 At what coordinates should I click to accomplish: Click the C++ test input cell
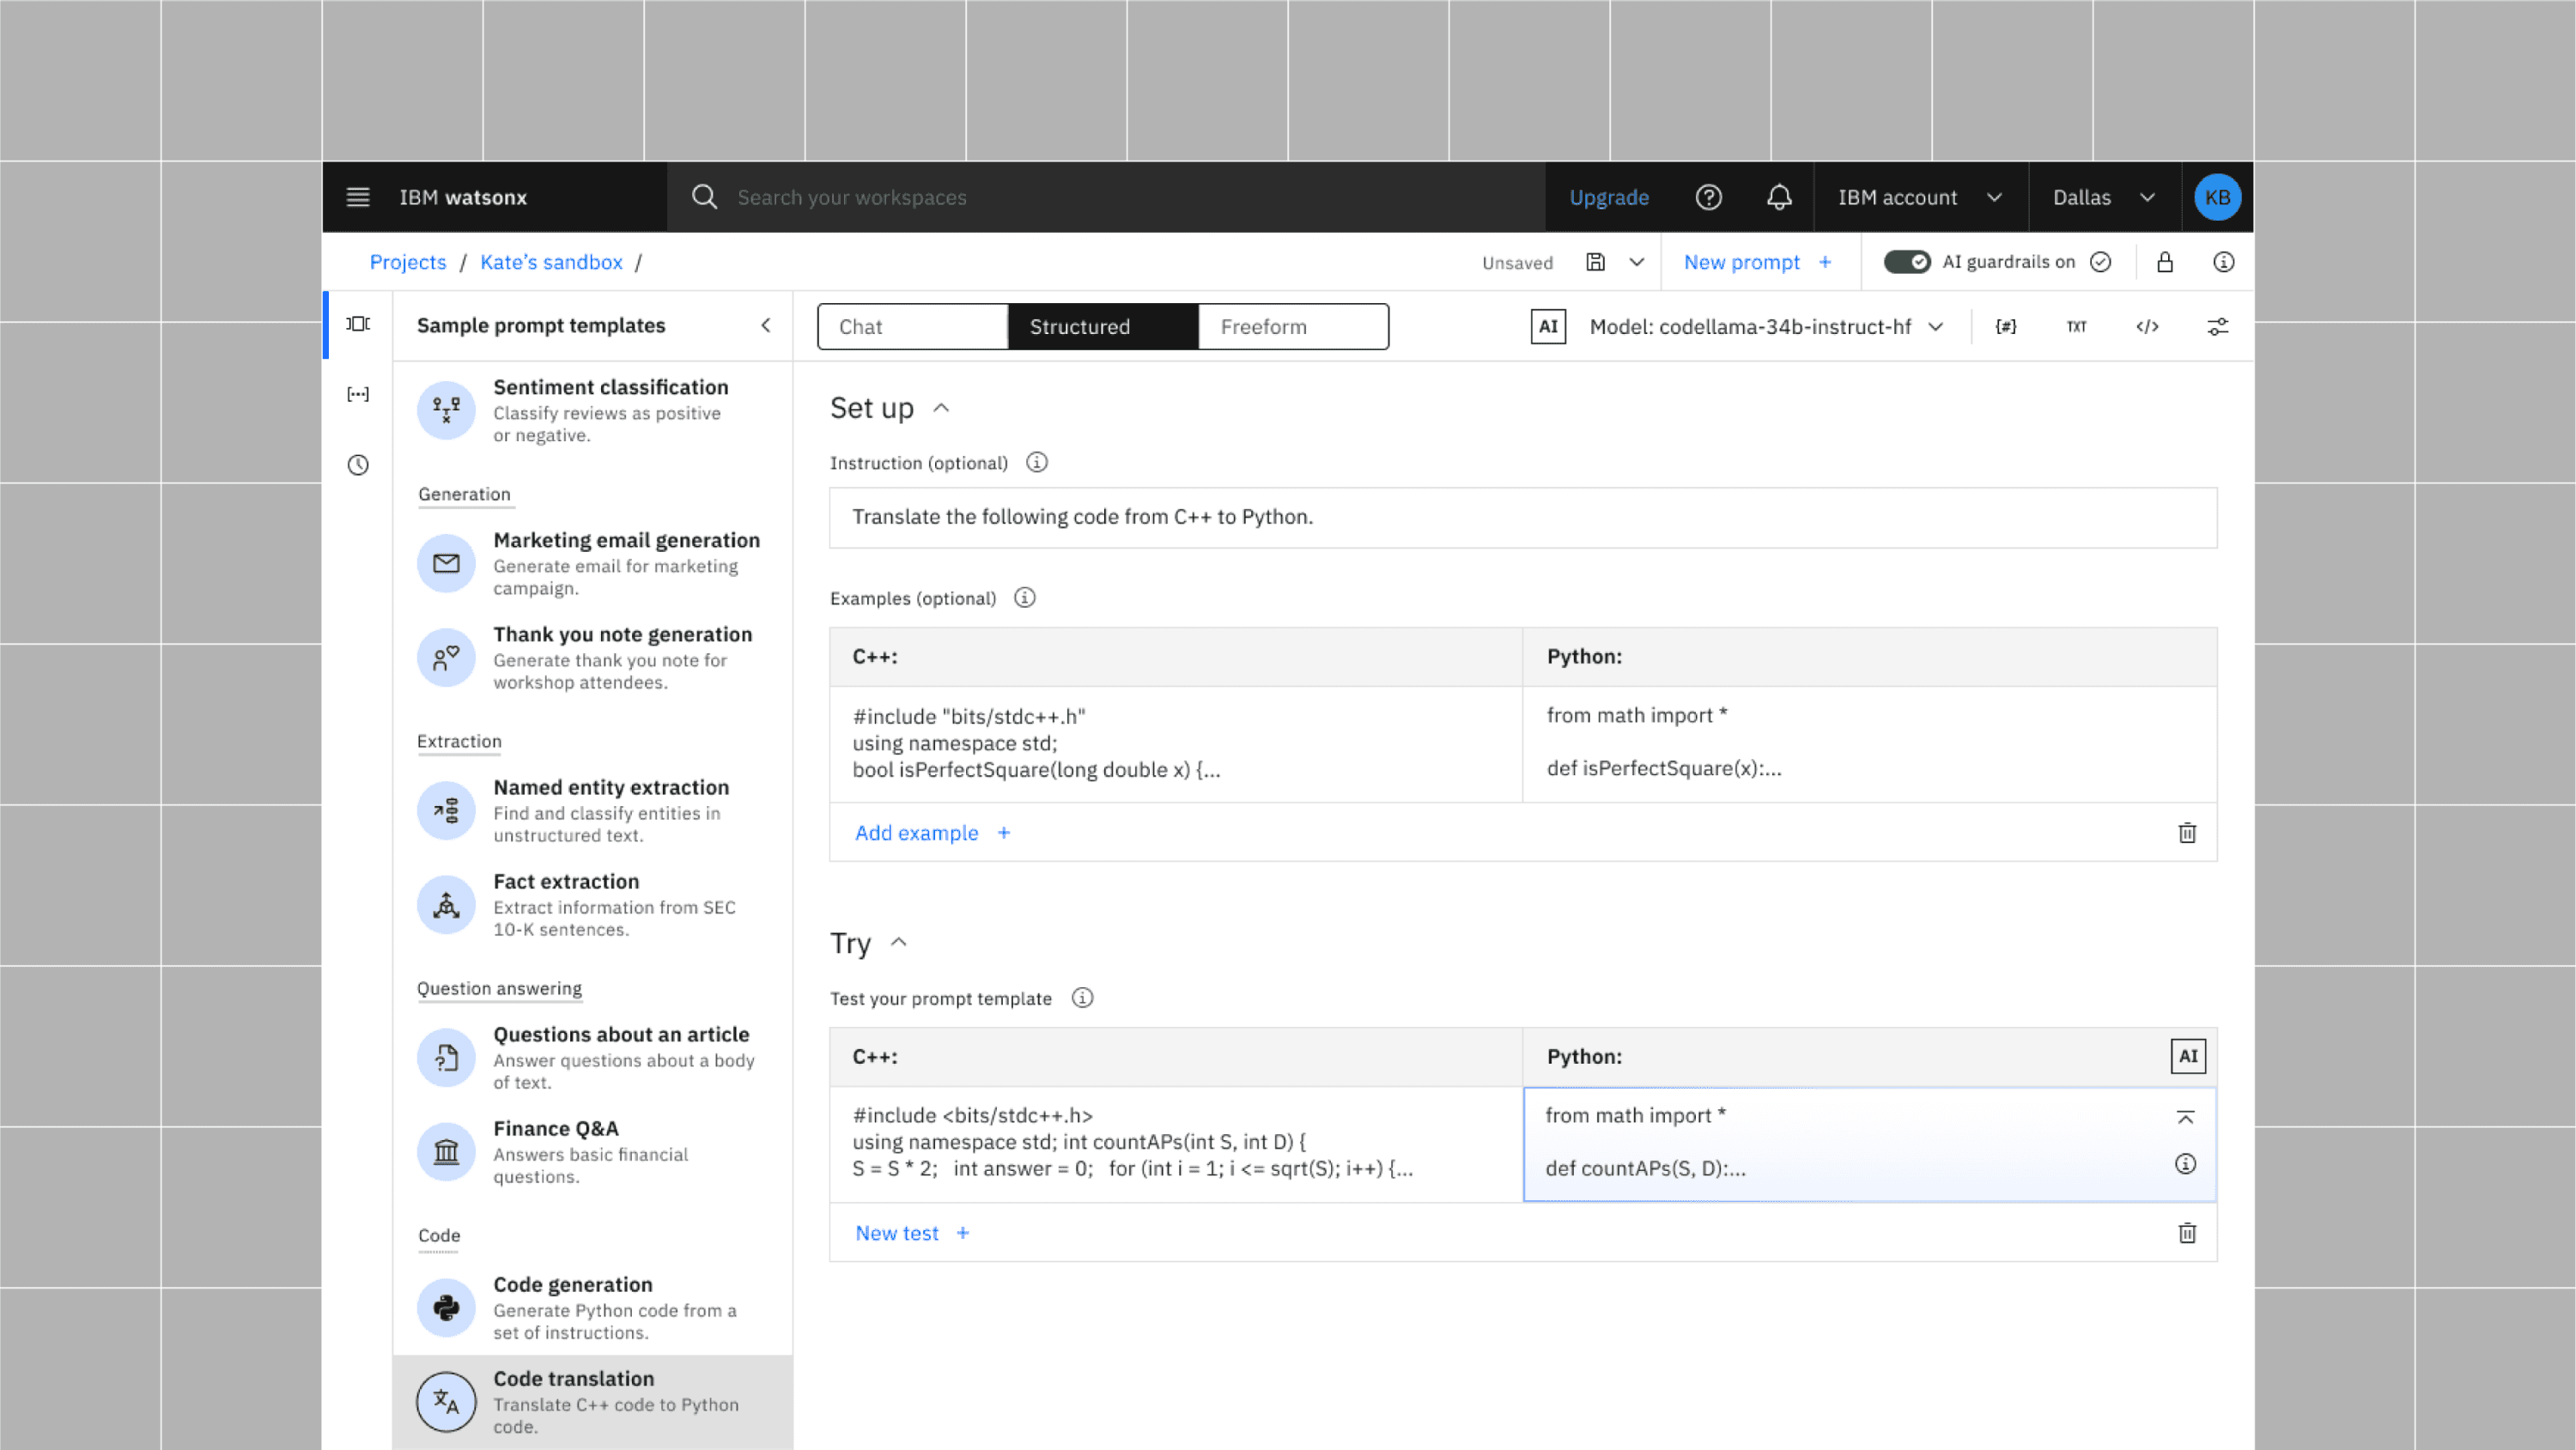click(1176, 1143)
